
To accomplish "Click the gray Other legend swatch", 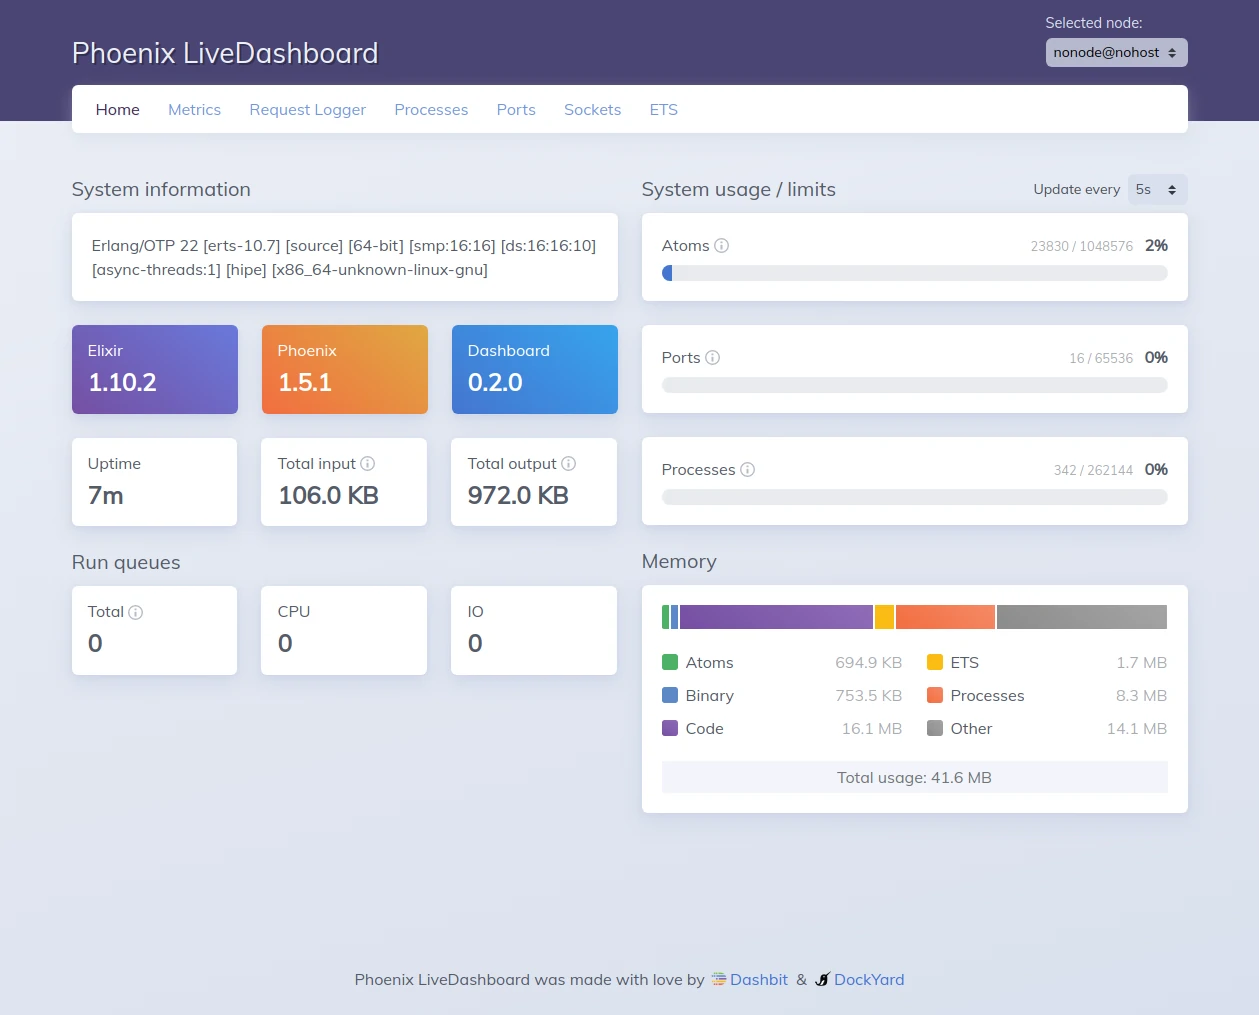I will point(935,728).
